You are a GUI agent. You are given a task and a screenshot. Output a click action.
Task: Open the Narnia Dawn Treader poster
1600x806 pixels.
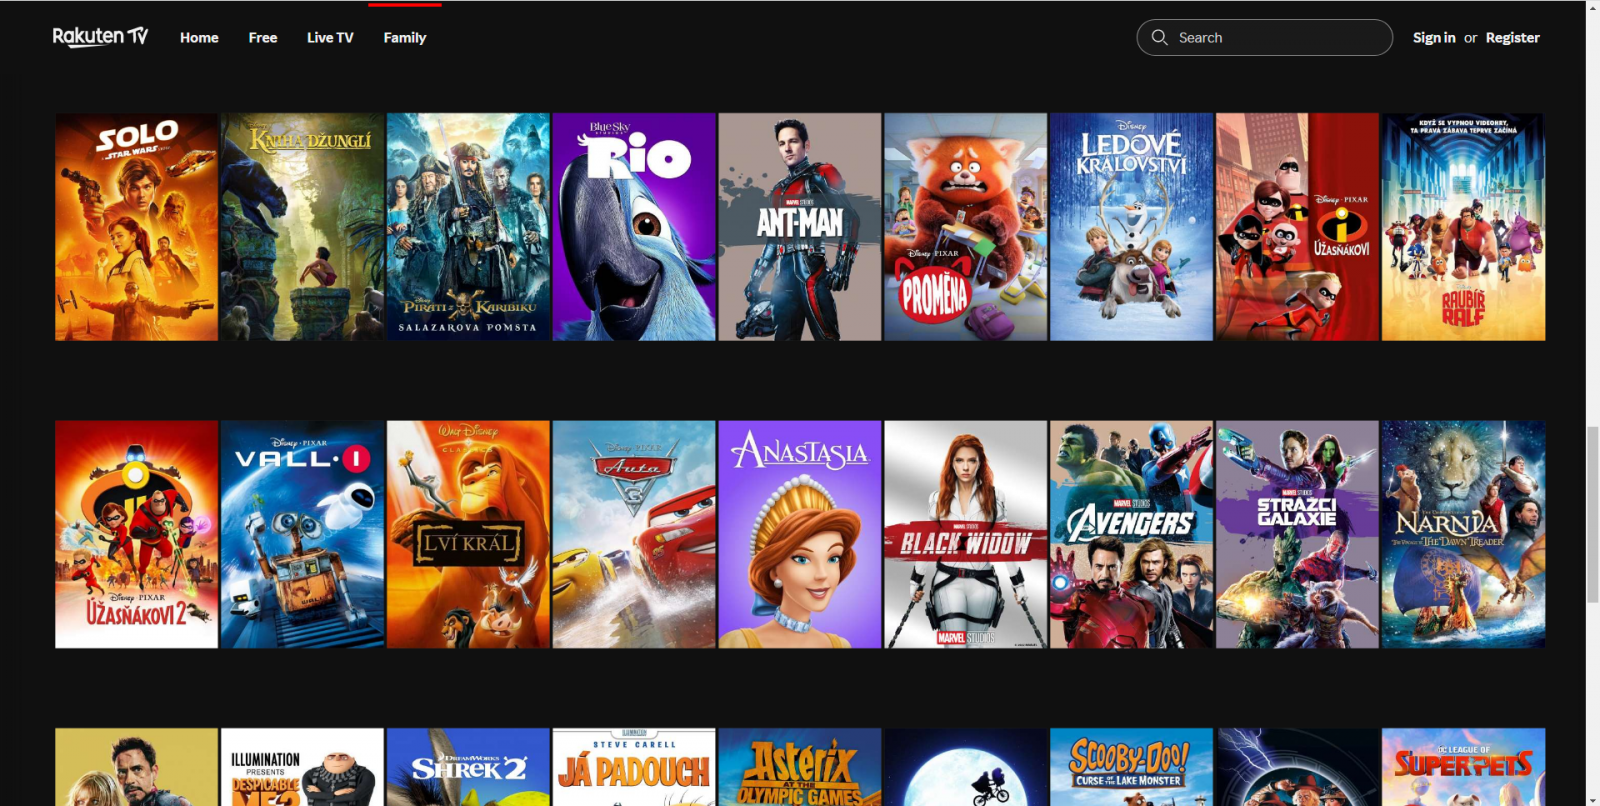1463,534
